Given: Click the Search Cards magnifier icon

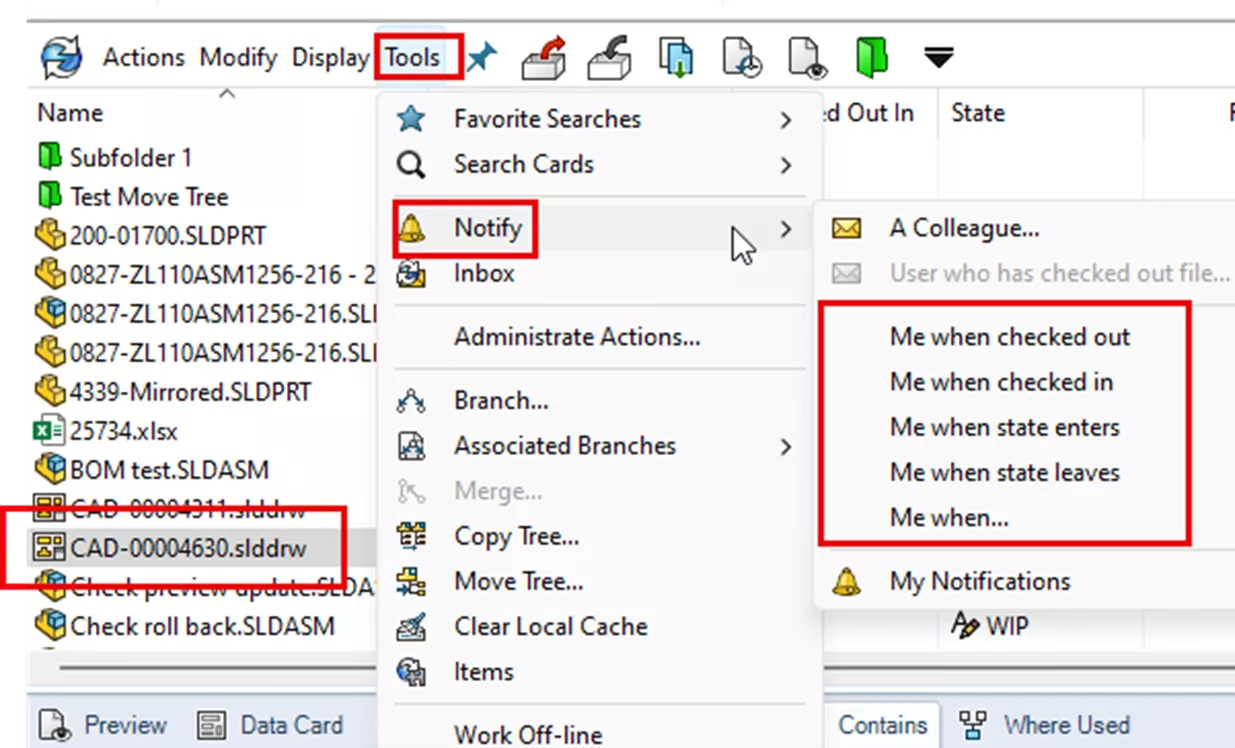Looking at the screenshot, I should pos(411,165).
